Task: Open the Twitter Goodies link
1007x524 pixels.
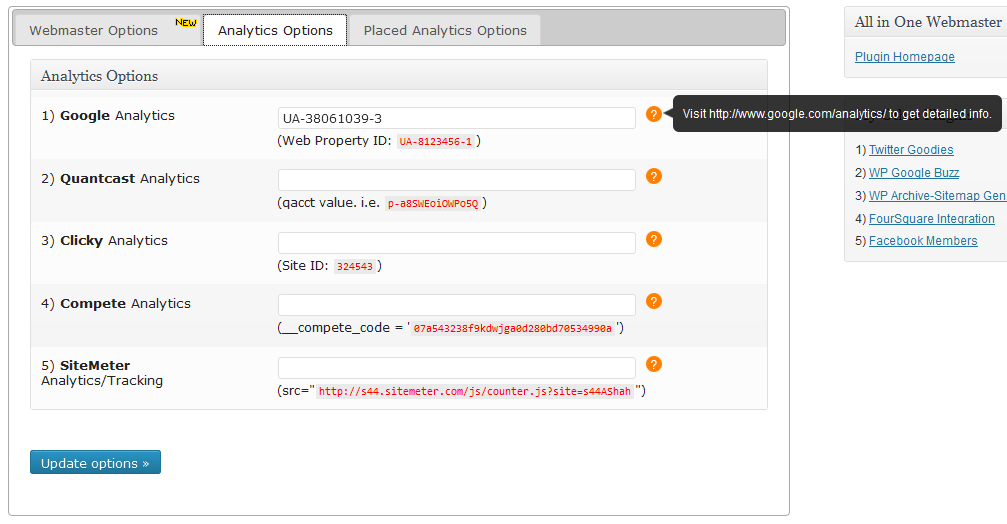Action: tap(911, 150)
